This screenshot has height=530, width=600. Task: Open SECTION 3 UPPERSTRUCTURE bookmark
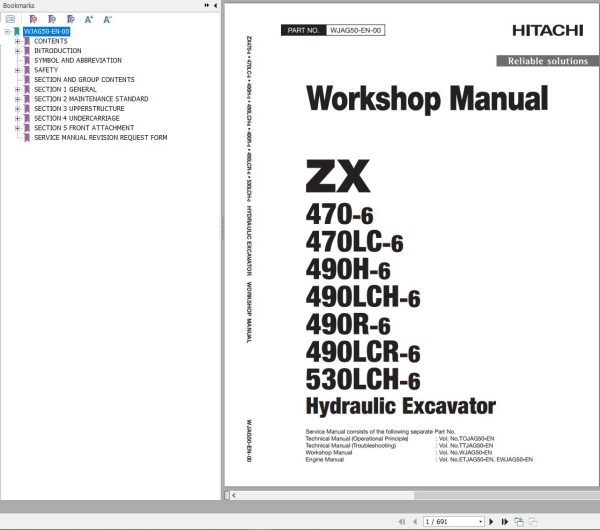tap(79, 109)
